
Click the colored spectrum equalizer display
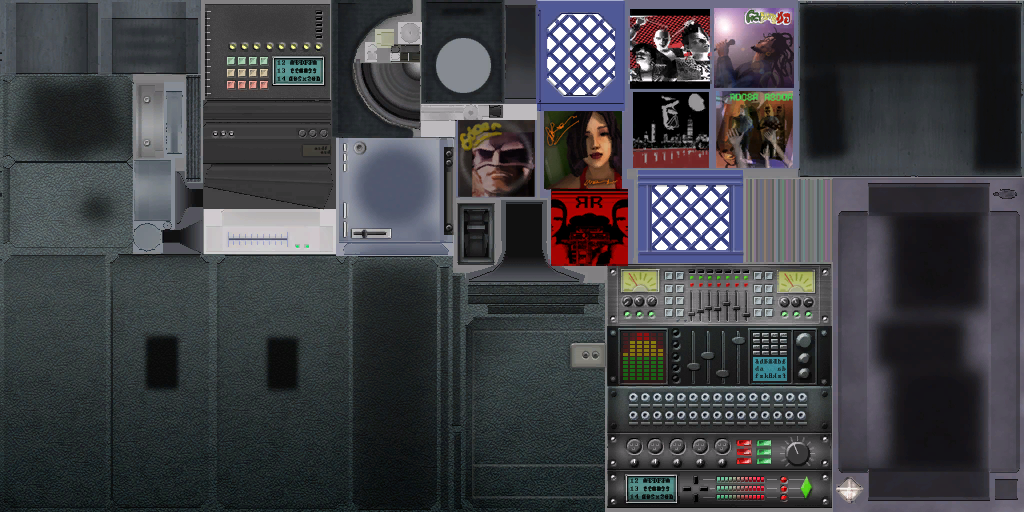(643, 356)
